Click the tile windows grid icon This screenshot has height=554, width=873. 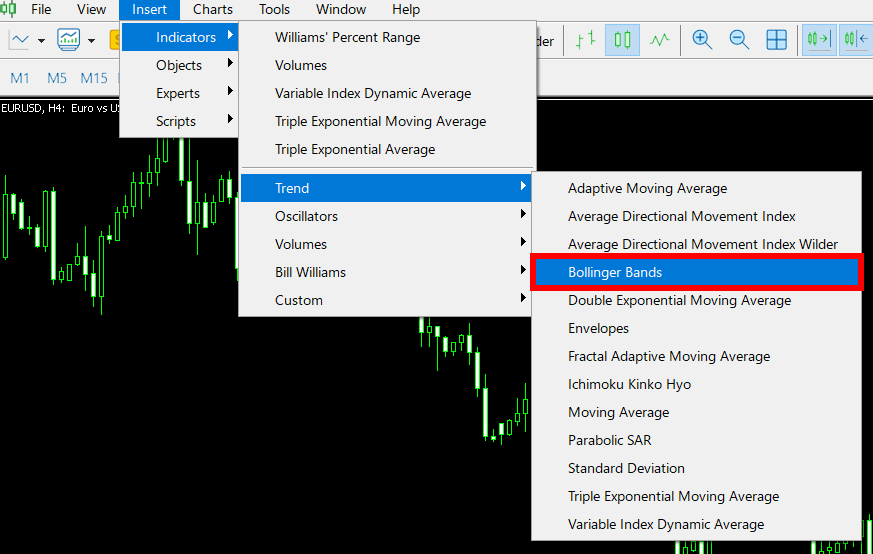pos(776,40)
